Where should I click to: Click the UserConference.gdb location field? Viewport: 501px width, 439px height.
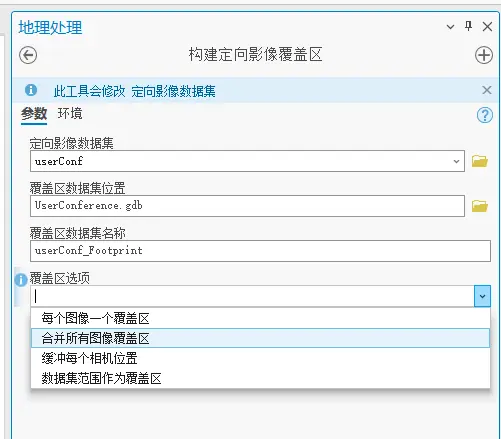(x=247, y=206)
